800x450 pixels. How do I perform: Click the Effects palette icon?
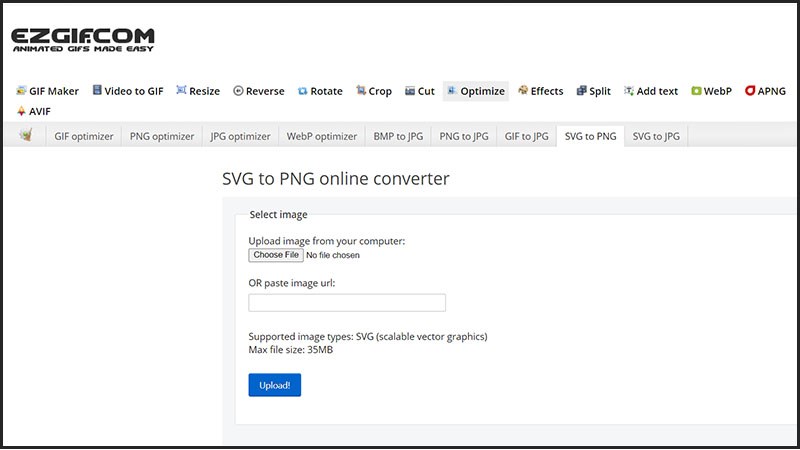click(x=523, y=90)
